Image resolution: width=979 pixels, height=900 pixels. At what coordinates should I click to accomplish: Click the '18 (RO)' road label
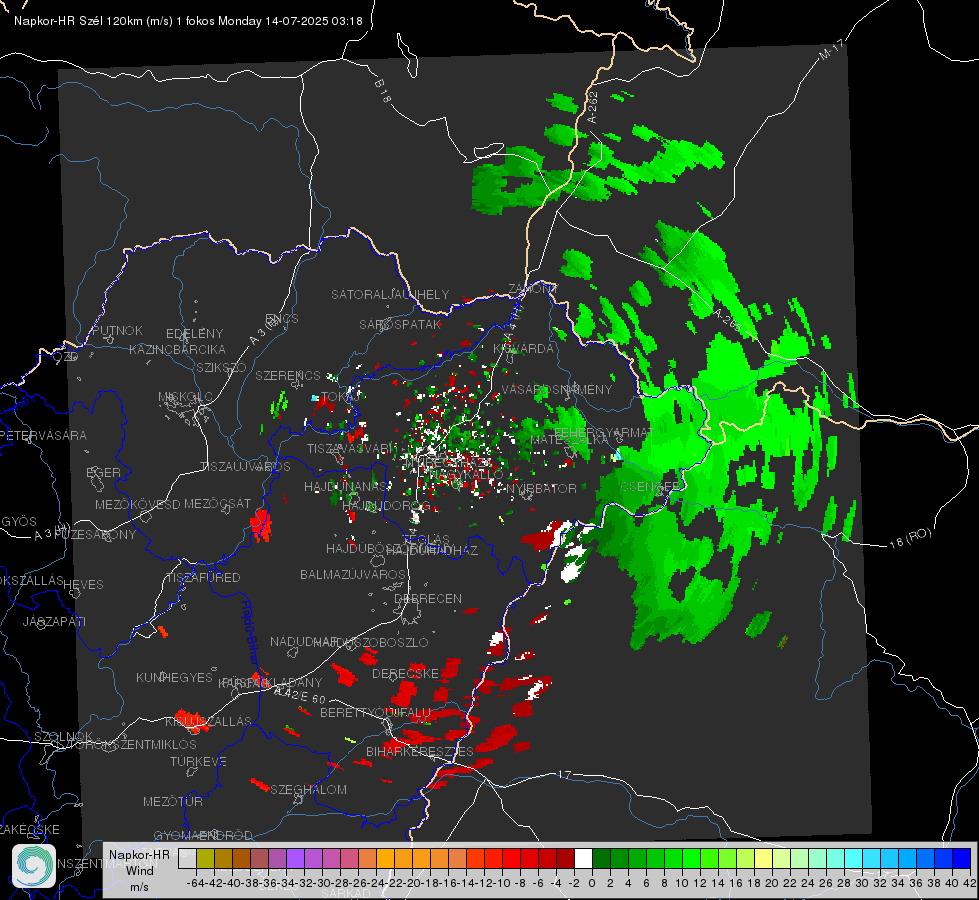[910, 538]
